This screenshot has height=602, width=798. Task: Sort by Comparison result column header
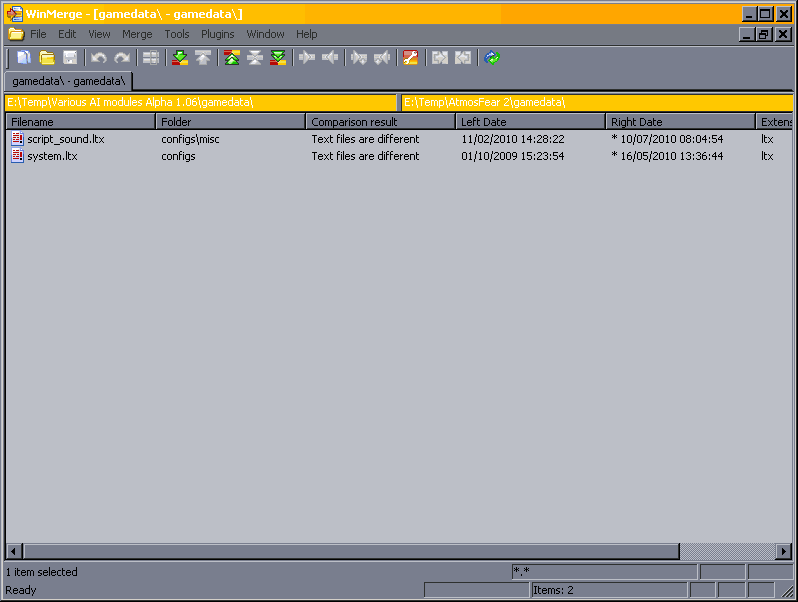[x=381, y=122]
